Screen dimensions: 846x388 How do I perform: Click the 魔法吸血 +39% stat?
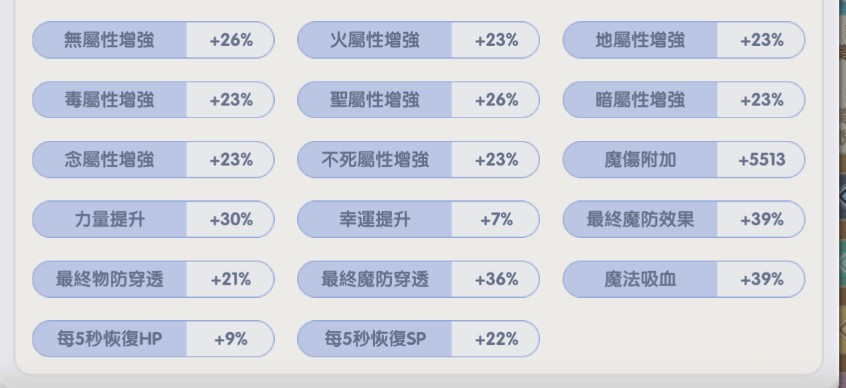(684, 279)
